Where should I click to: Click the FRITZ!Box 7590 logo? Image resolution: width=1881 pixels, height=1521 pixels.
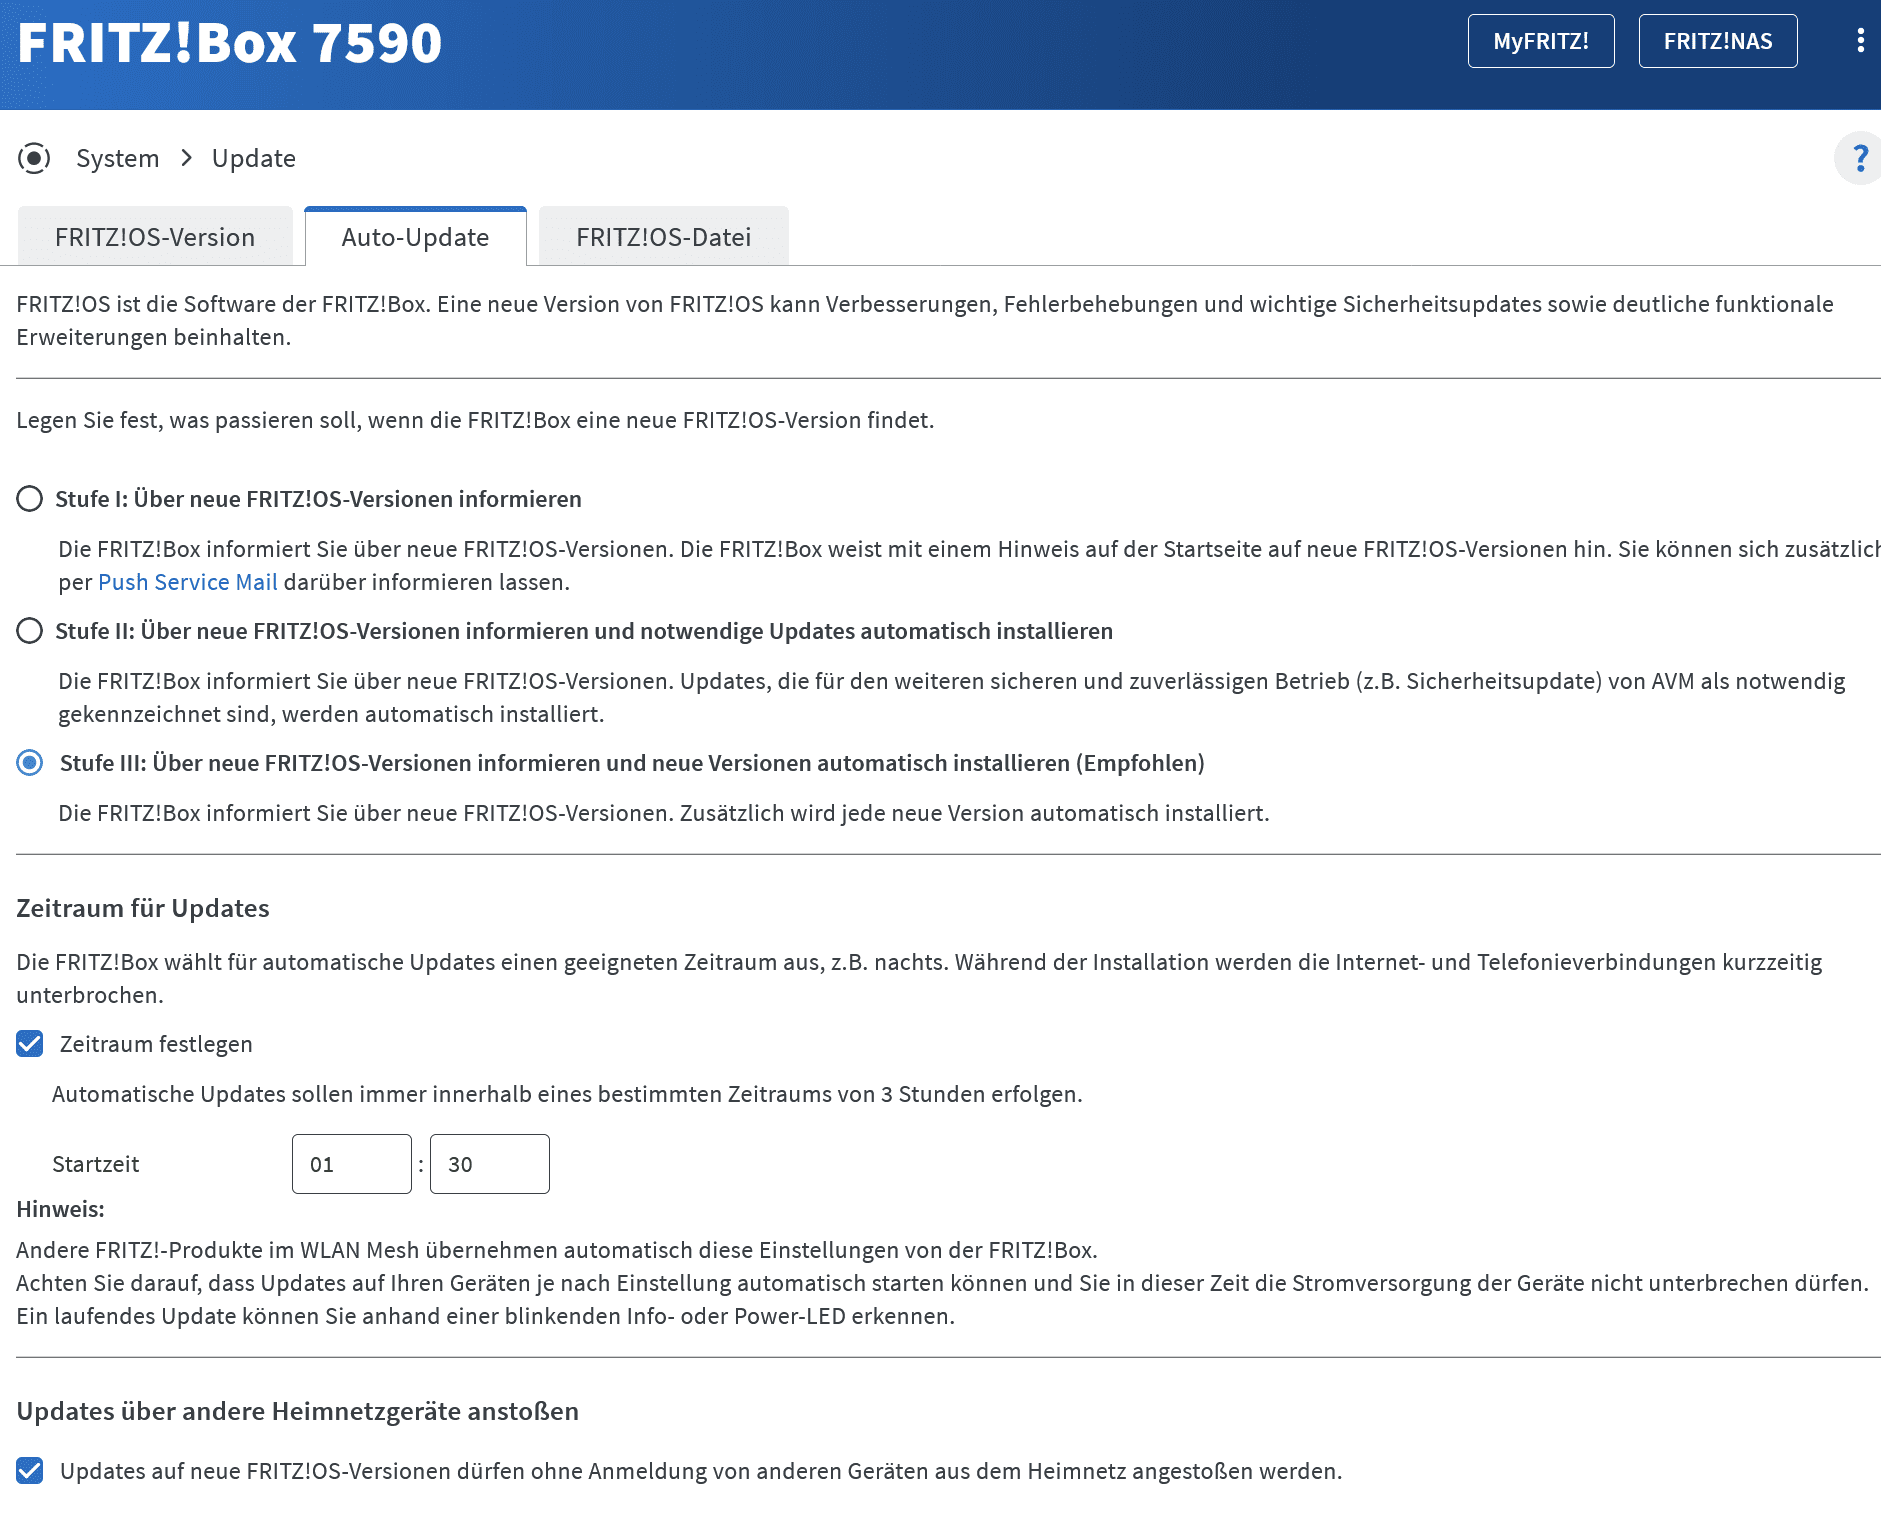click(x=229, y=43)
